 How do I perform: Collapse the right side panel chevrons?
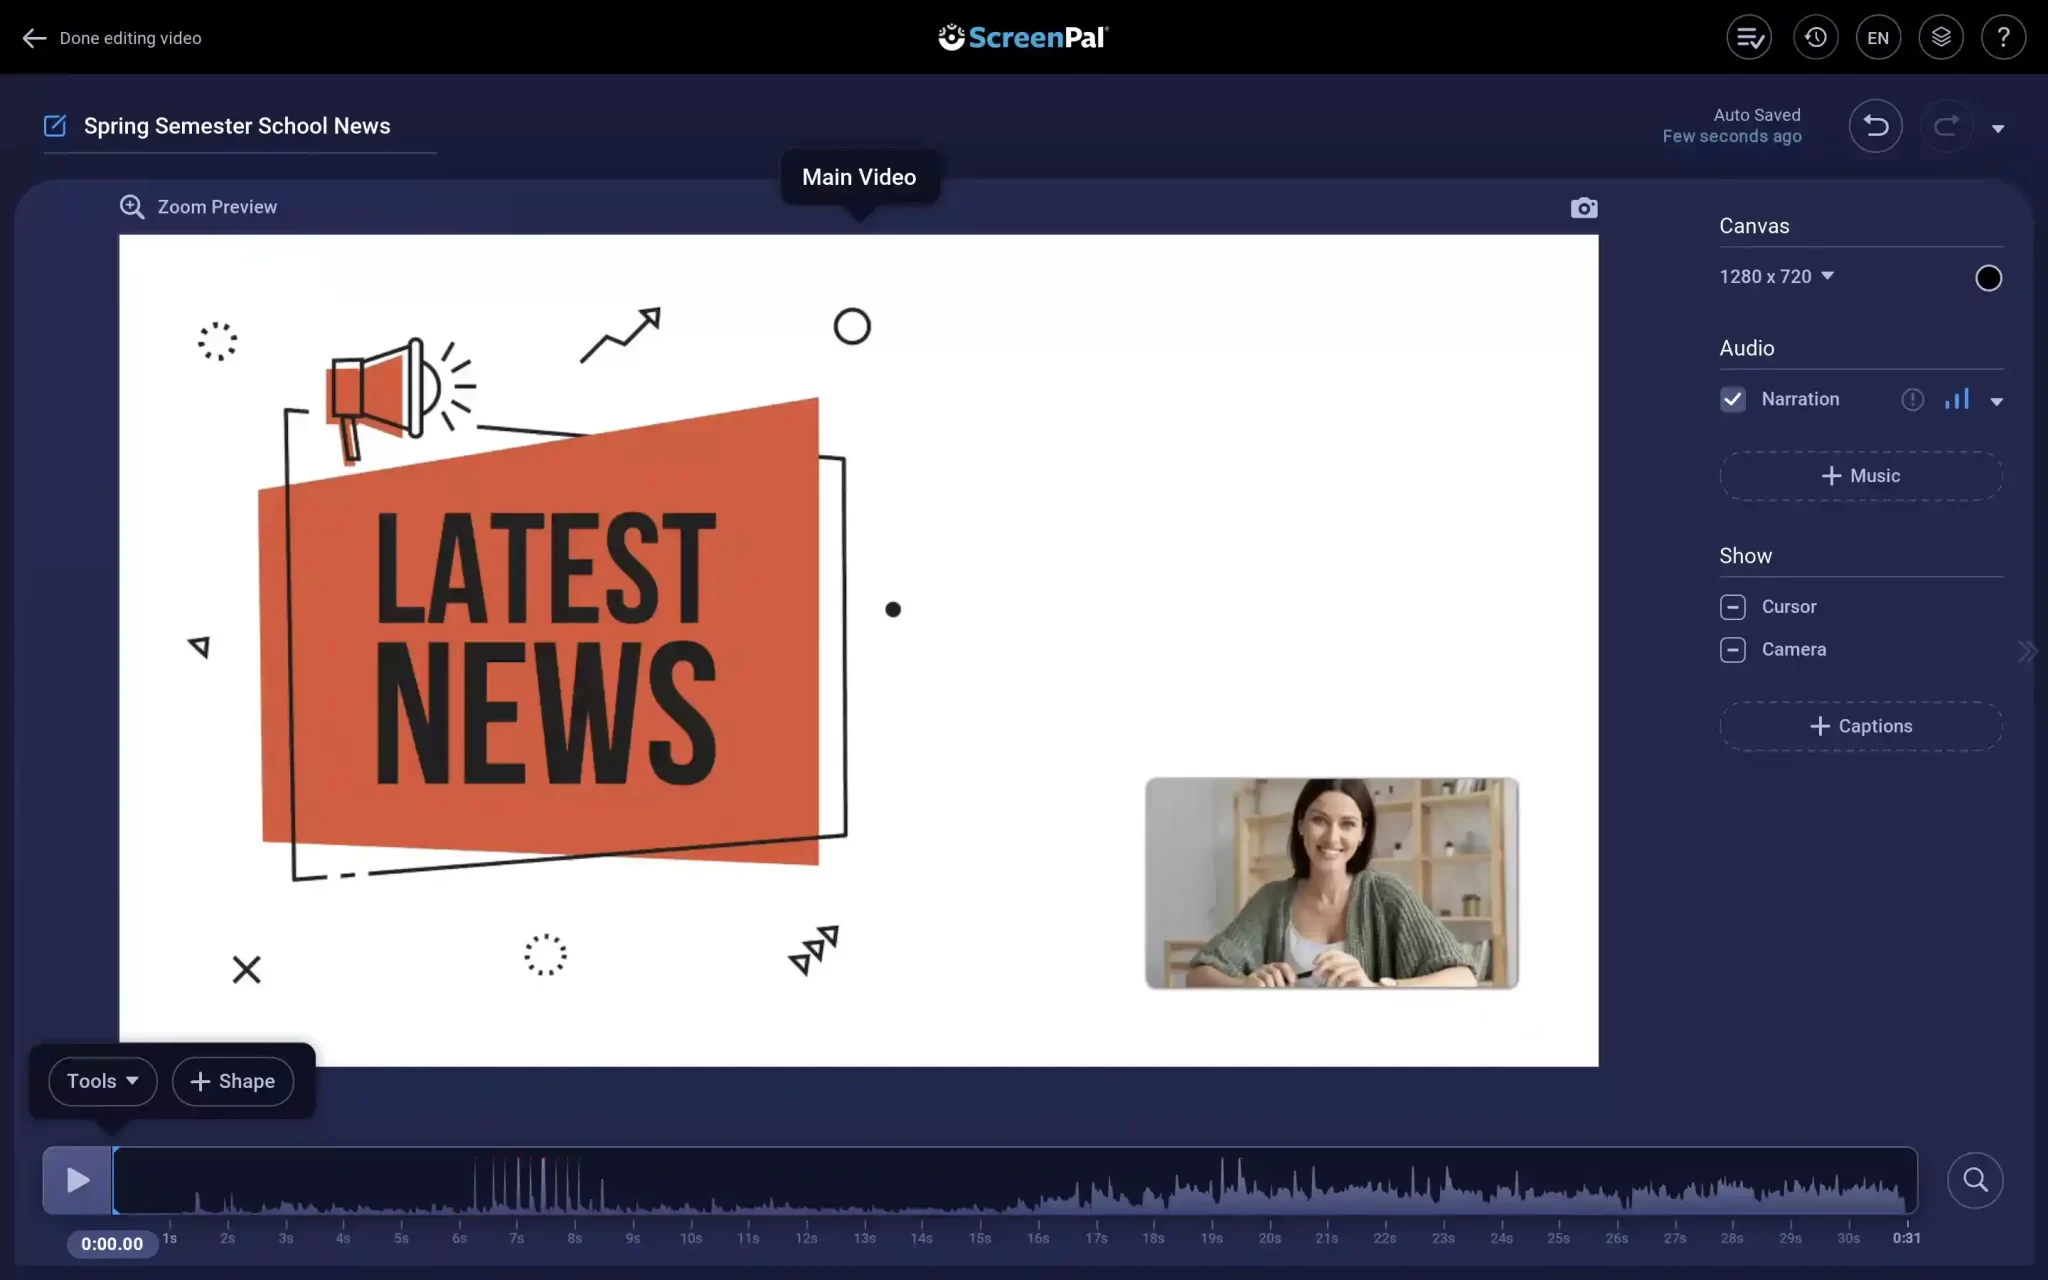[2027, 652]
